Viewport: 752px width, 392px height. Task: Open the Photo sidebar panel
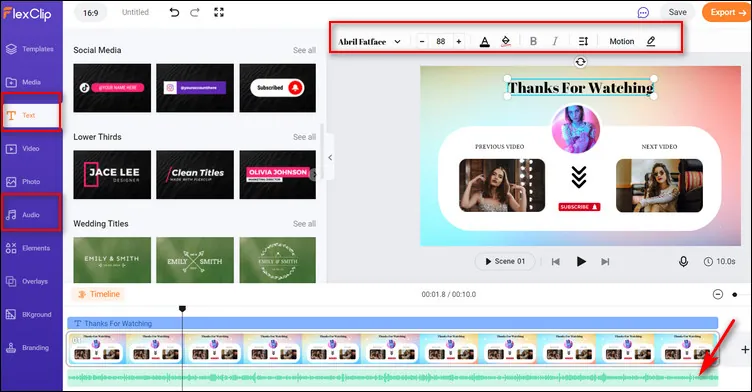[x=23, y=182]
